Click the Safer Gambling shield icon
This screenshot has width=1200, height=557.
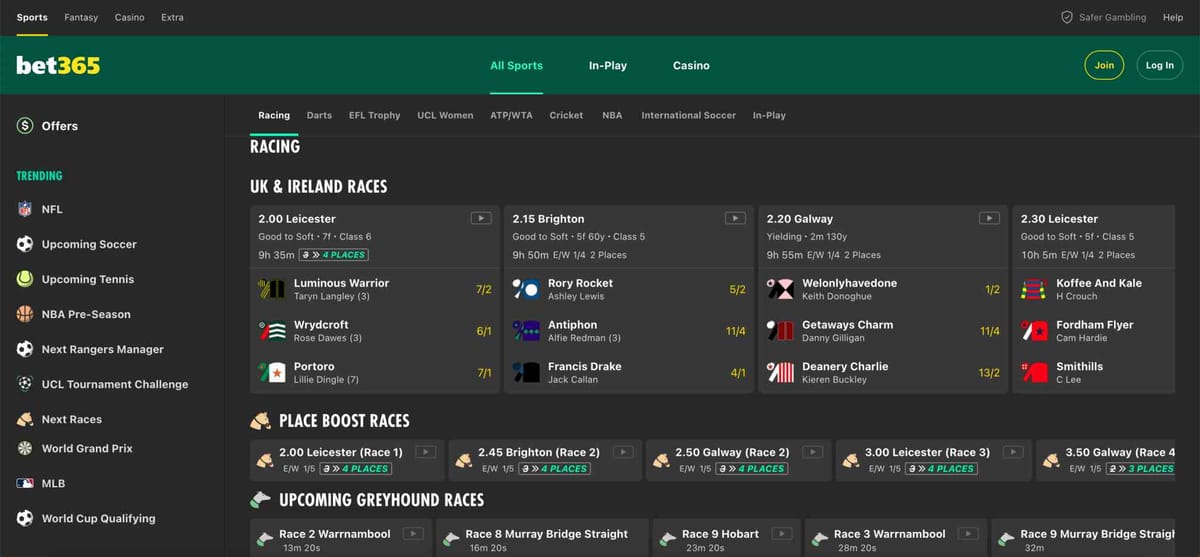coord(1067,17)
